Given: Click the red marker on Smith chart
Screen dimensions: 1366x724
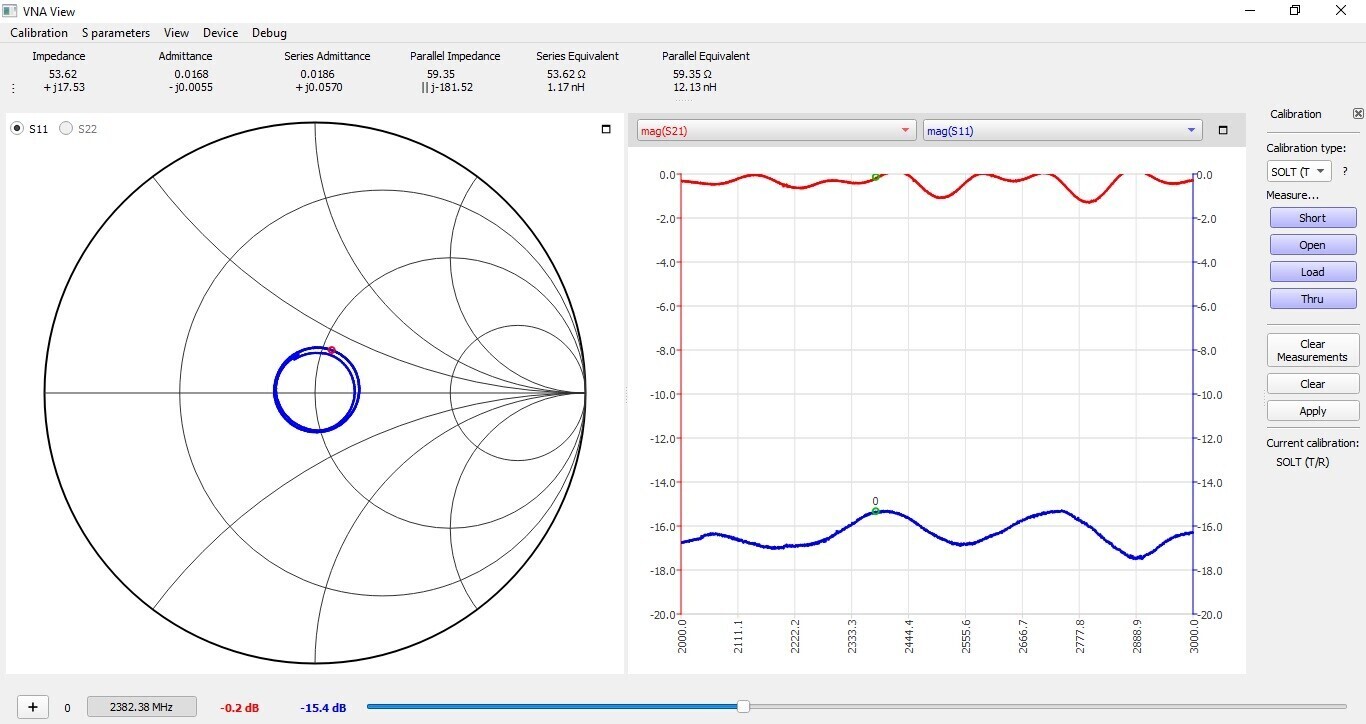Looking at the screenshot, I should tap(331, 350).
